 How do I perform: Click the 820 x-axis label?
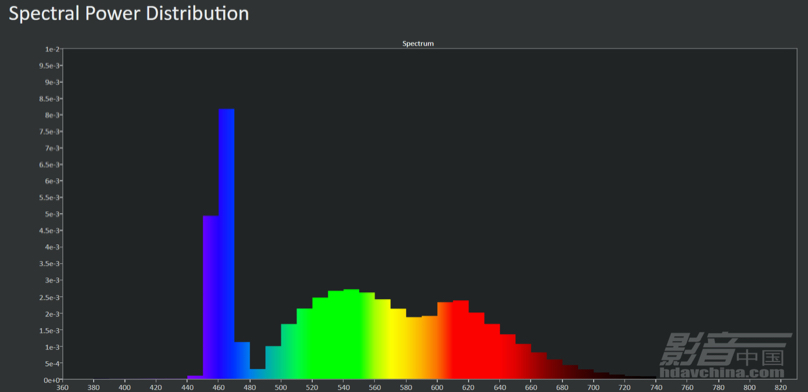(x=781, y=387)
